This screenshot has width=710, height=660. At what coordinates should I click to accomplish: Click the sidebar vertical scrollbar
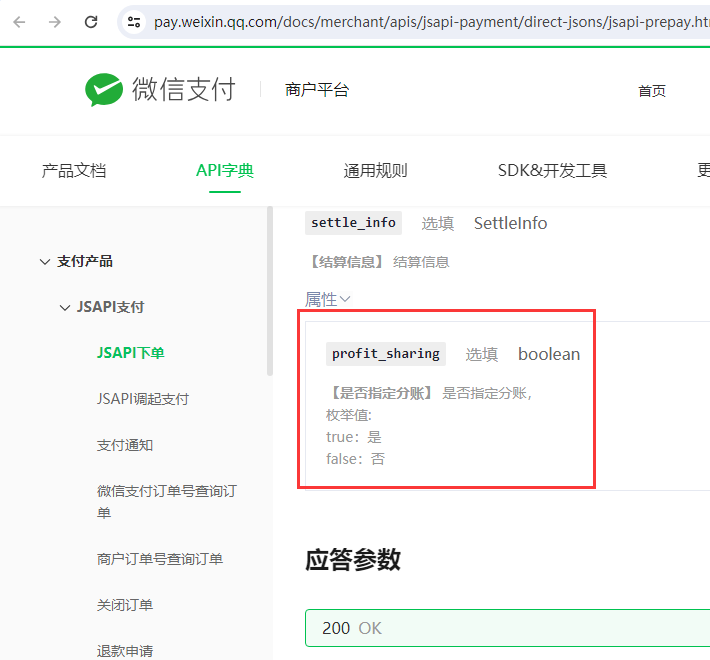[x=270, y=291]
